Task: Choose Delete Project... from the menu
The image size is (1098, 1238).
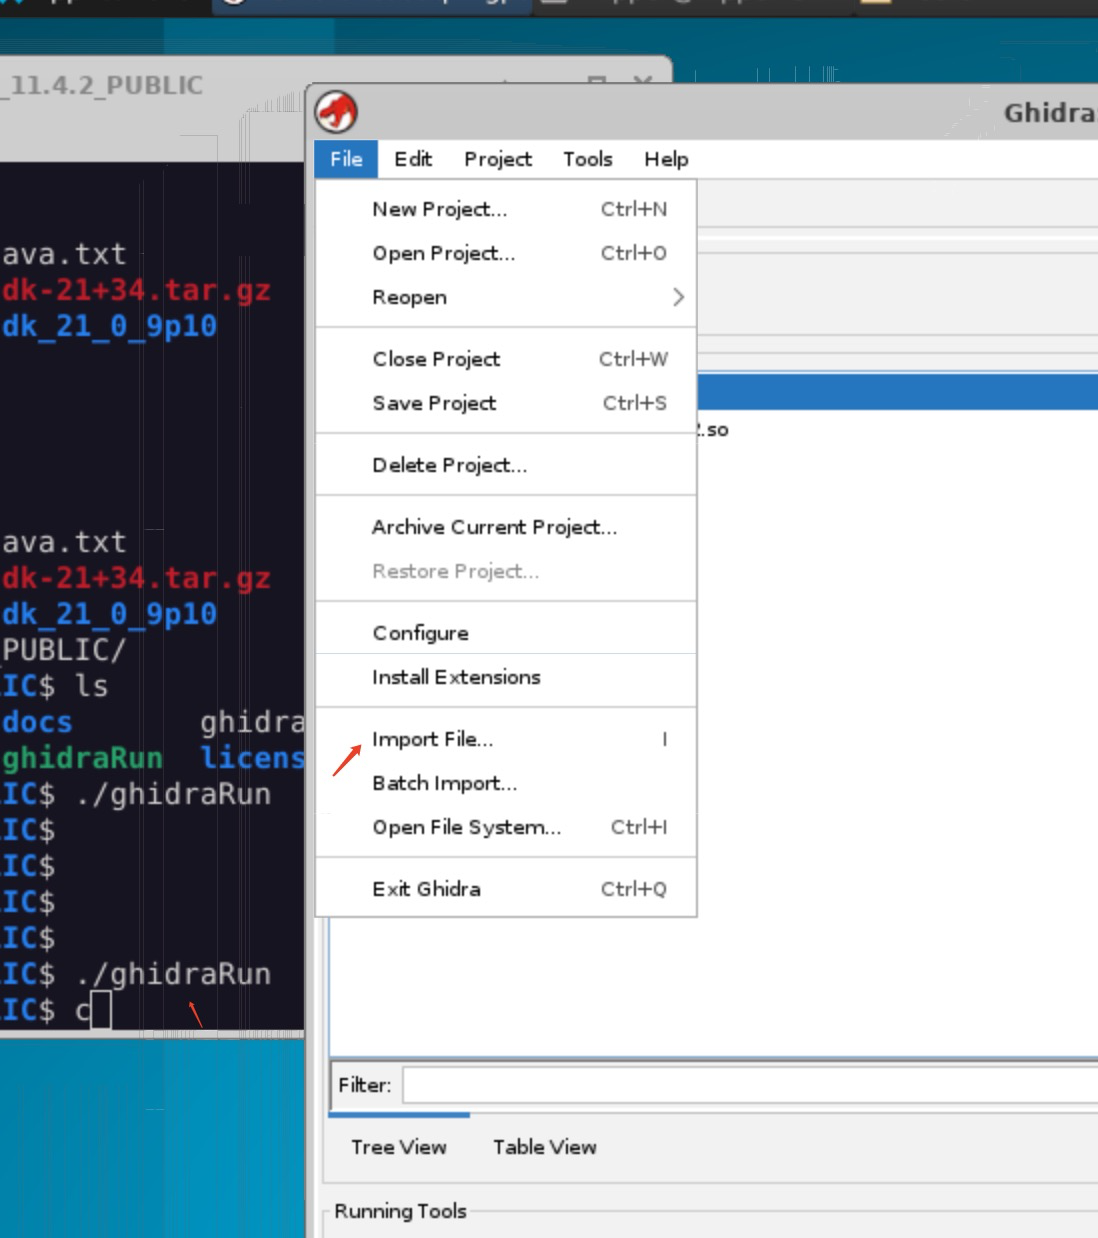Action: 506,465
